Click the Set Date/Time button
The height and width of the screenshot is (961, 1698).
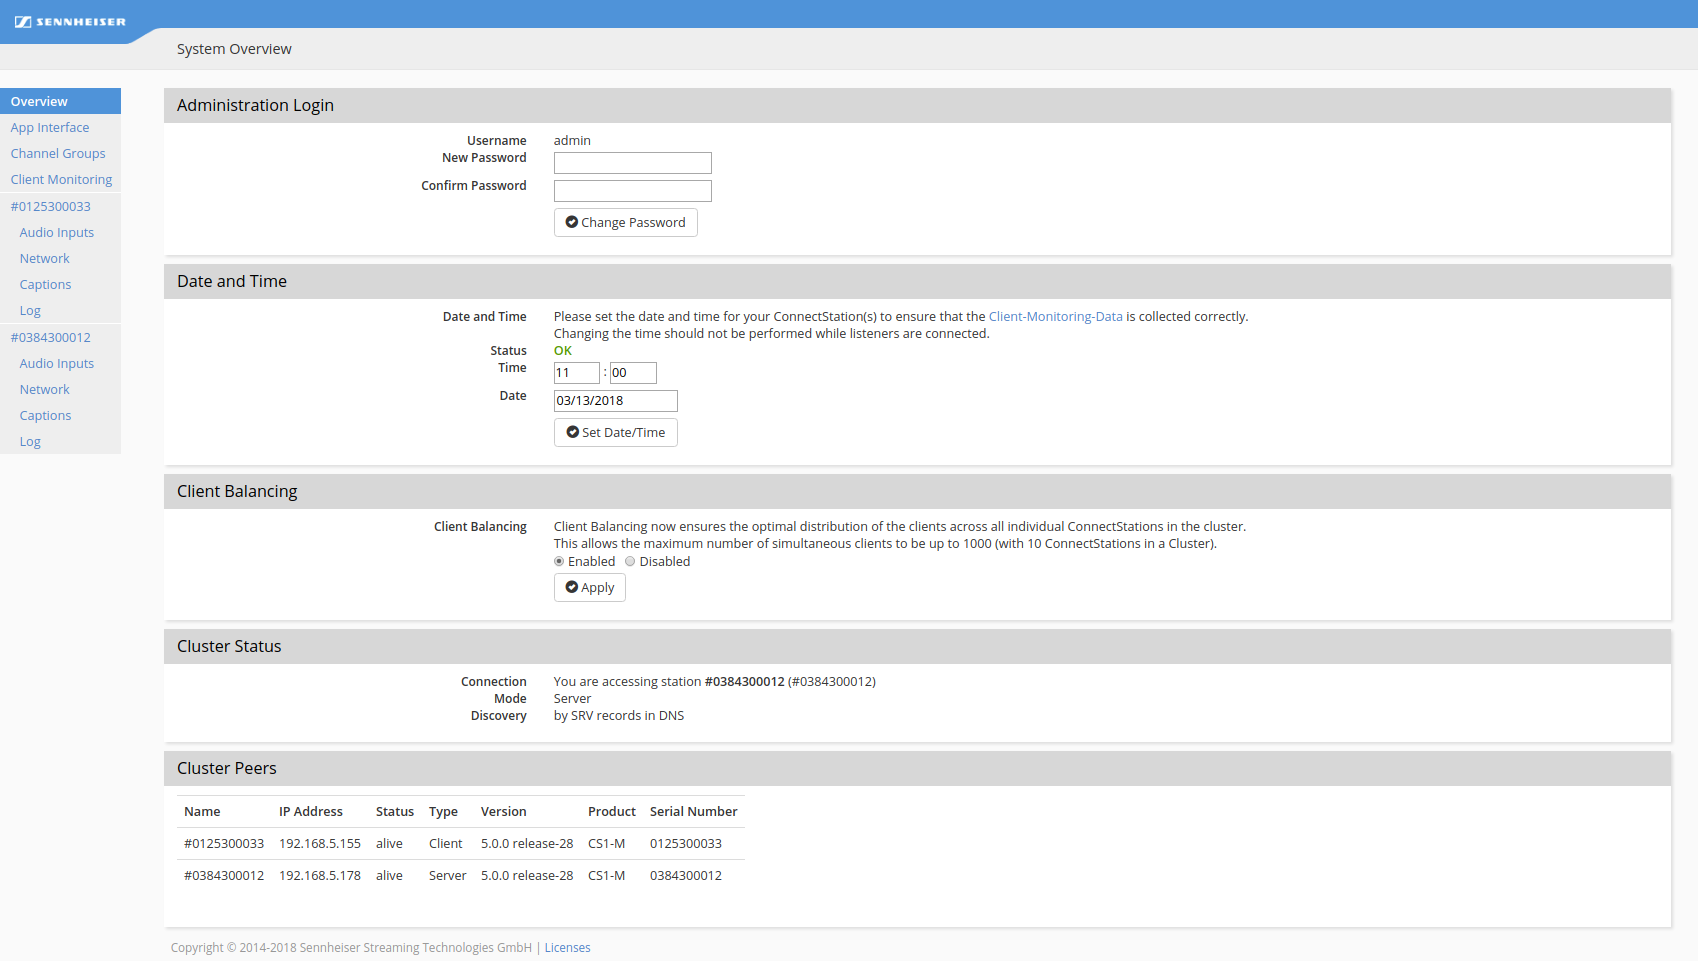click(x=615, y=432)
